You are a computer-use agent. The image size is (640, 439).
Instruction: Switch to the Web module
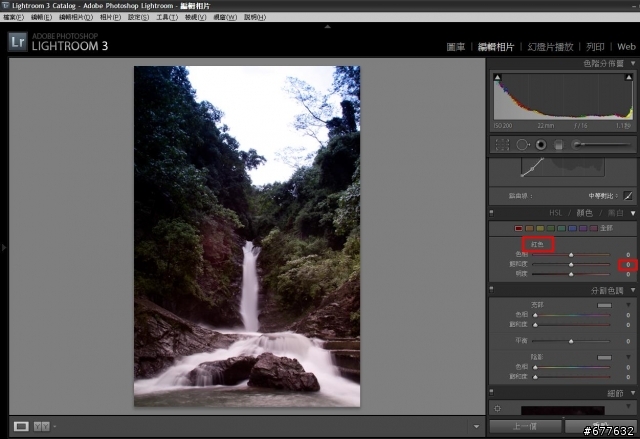(x=626, y=47)
